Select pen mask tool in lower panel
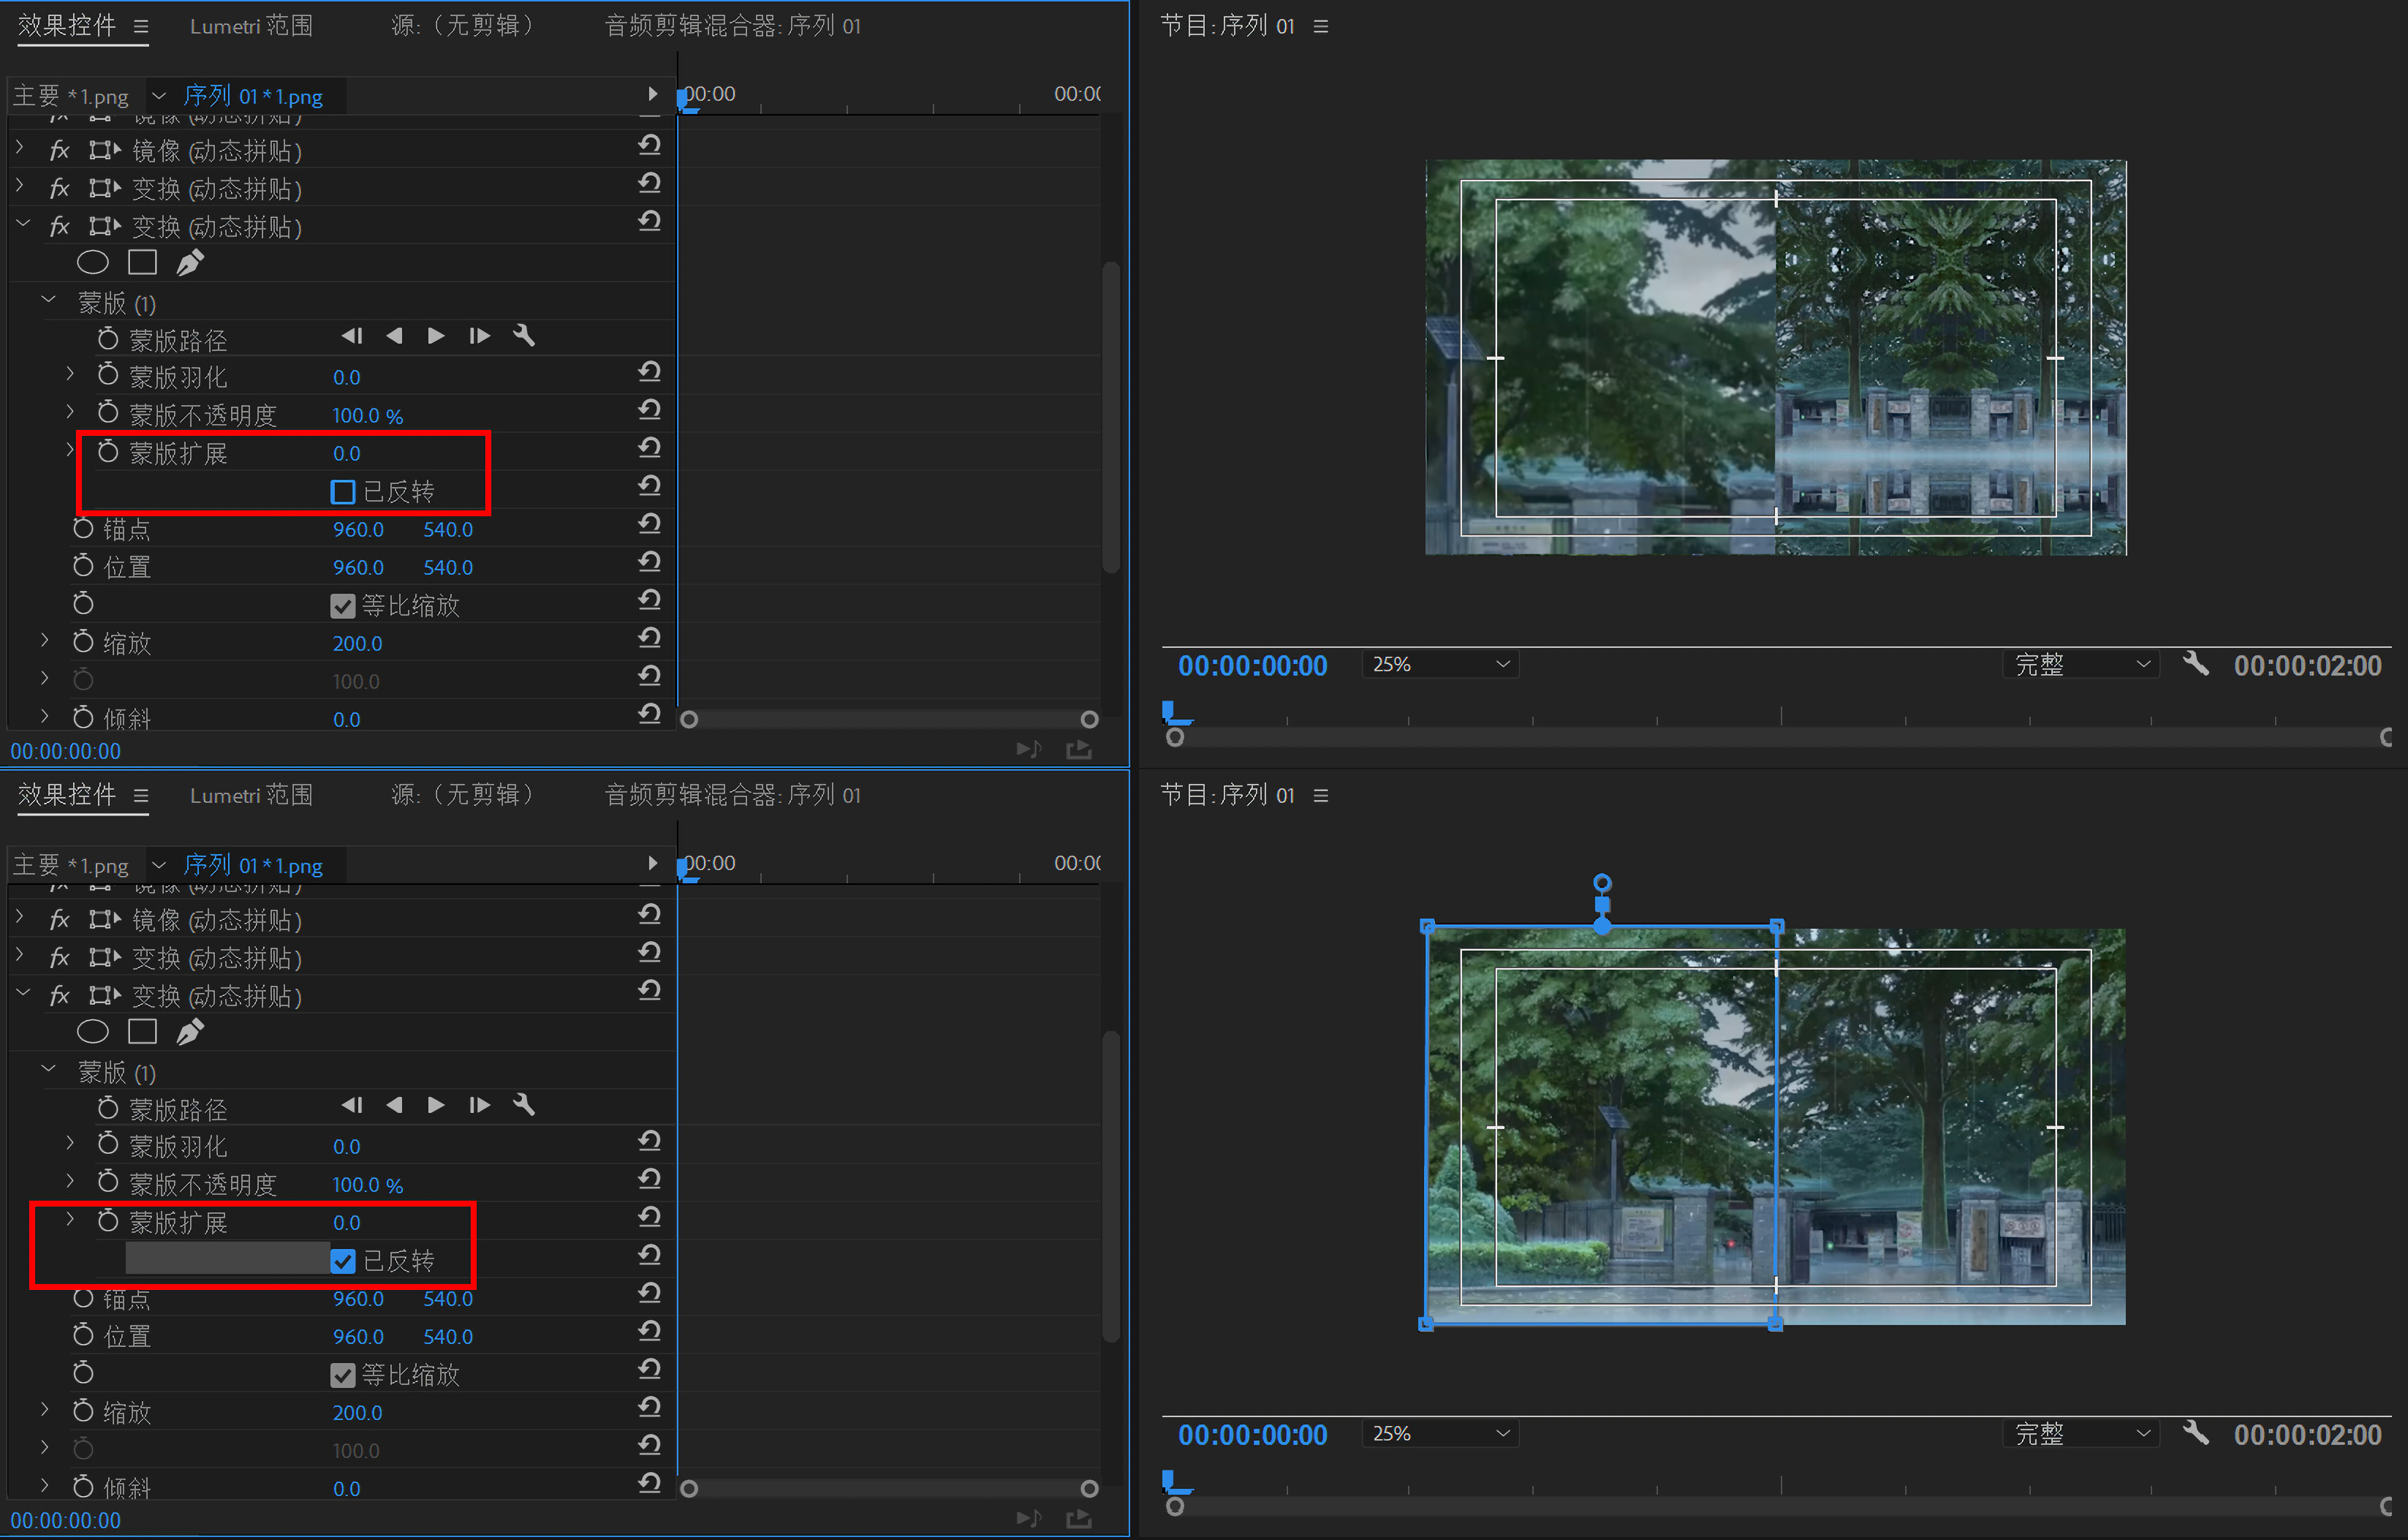The width and height of the screenshot is (2408, 1540). (x=190, y=1031)
